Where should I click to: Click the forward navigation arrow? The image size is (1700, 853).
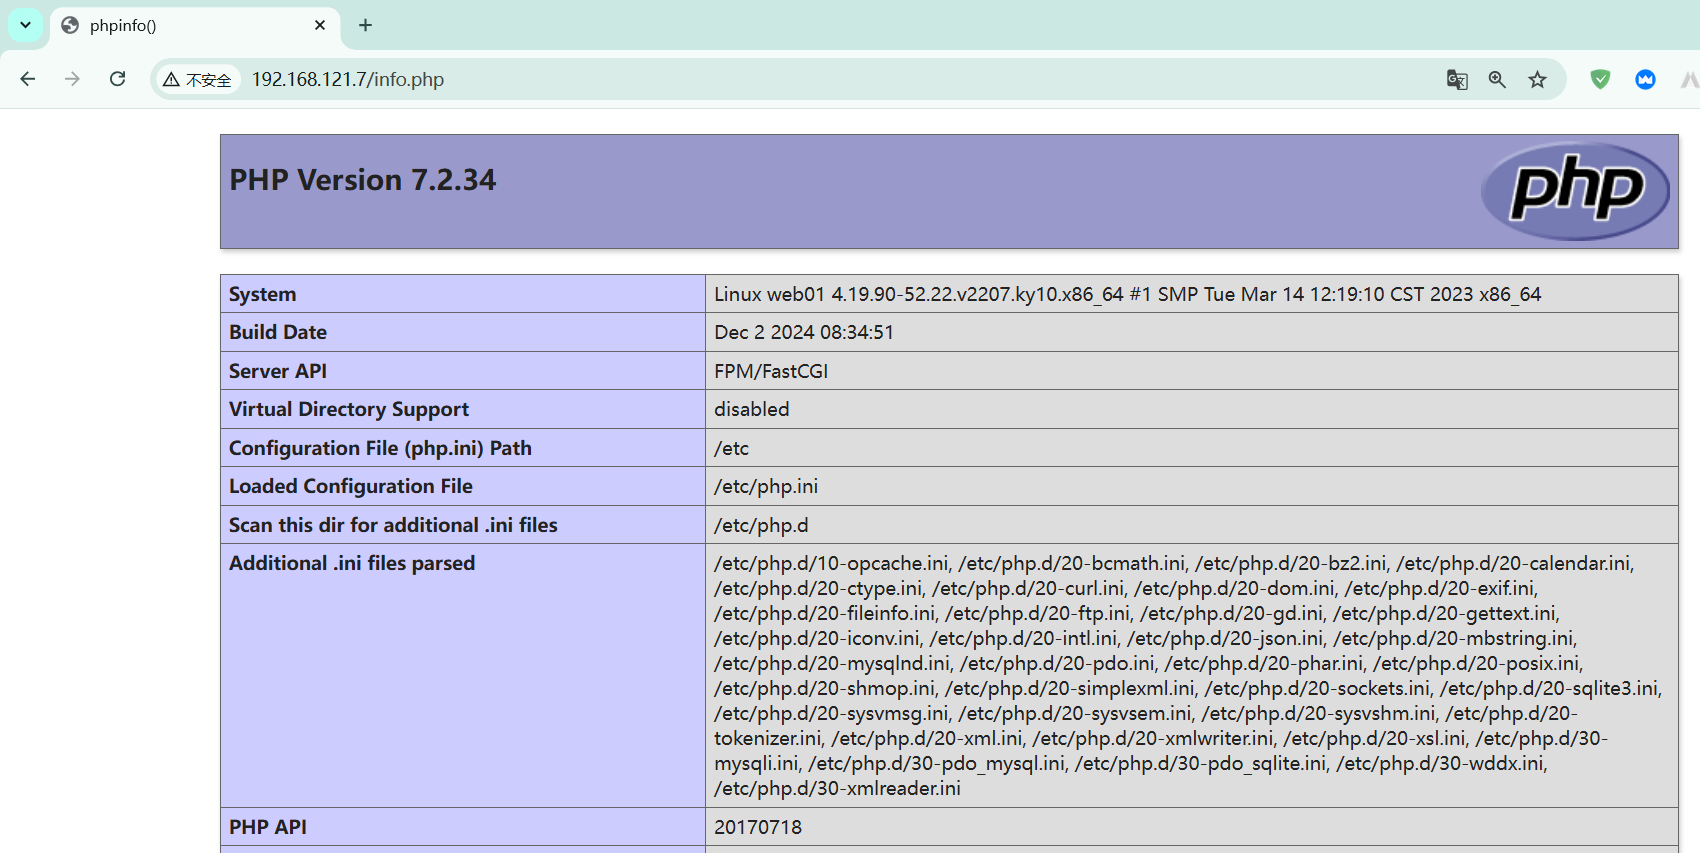pyautogui.click(x=72, y=79)
